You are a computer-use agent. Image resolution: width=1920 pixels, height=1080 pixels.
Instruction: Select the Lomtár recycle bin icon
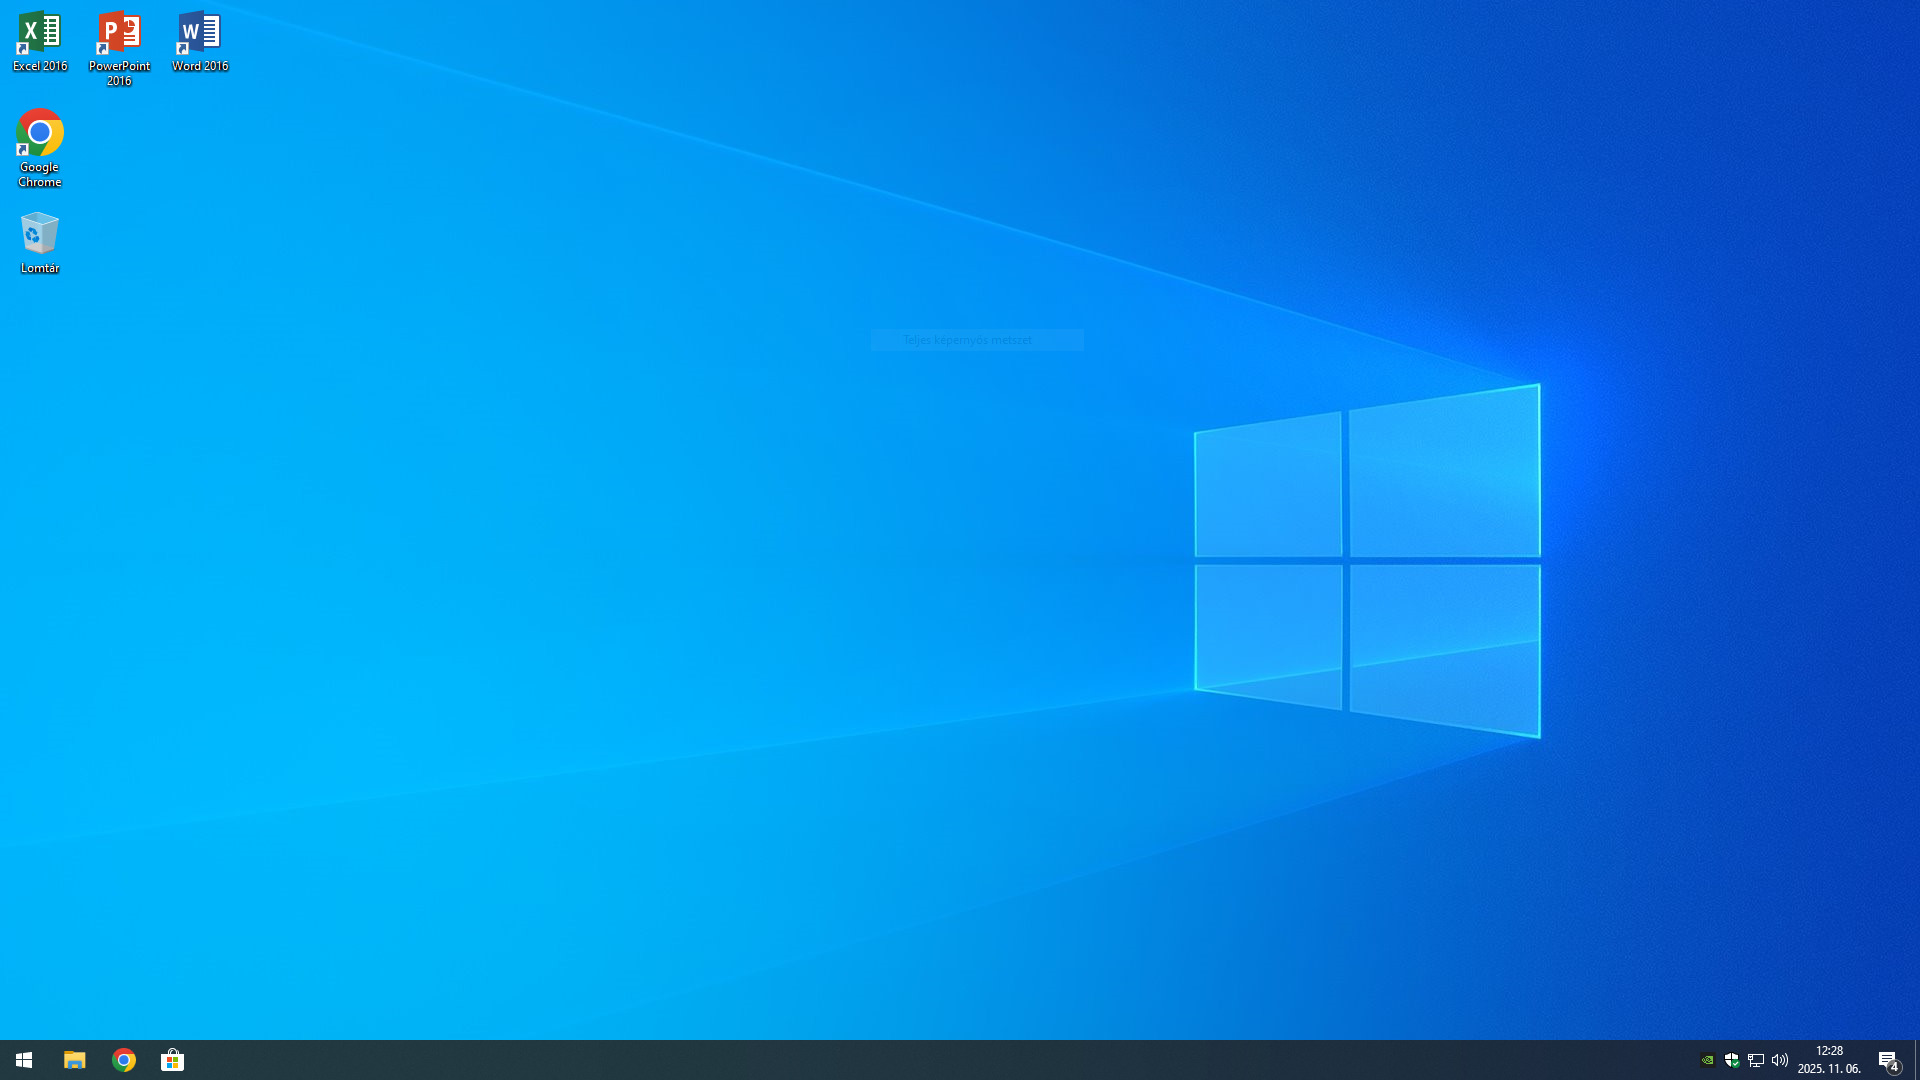click(40, 242)
